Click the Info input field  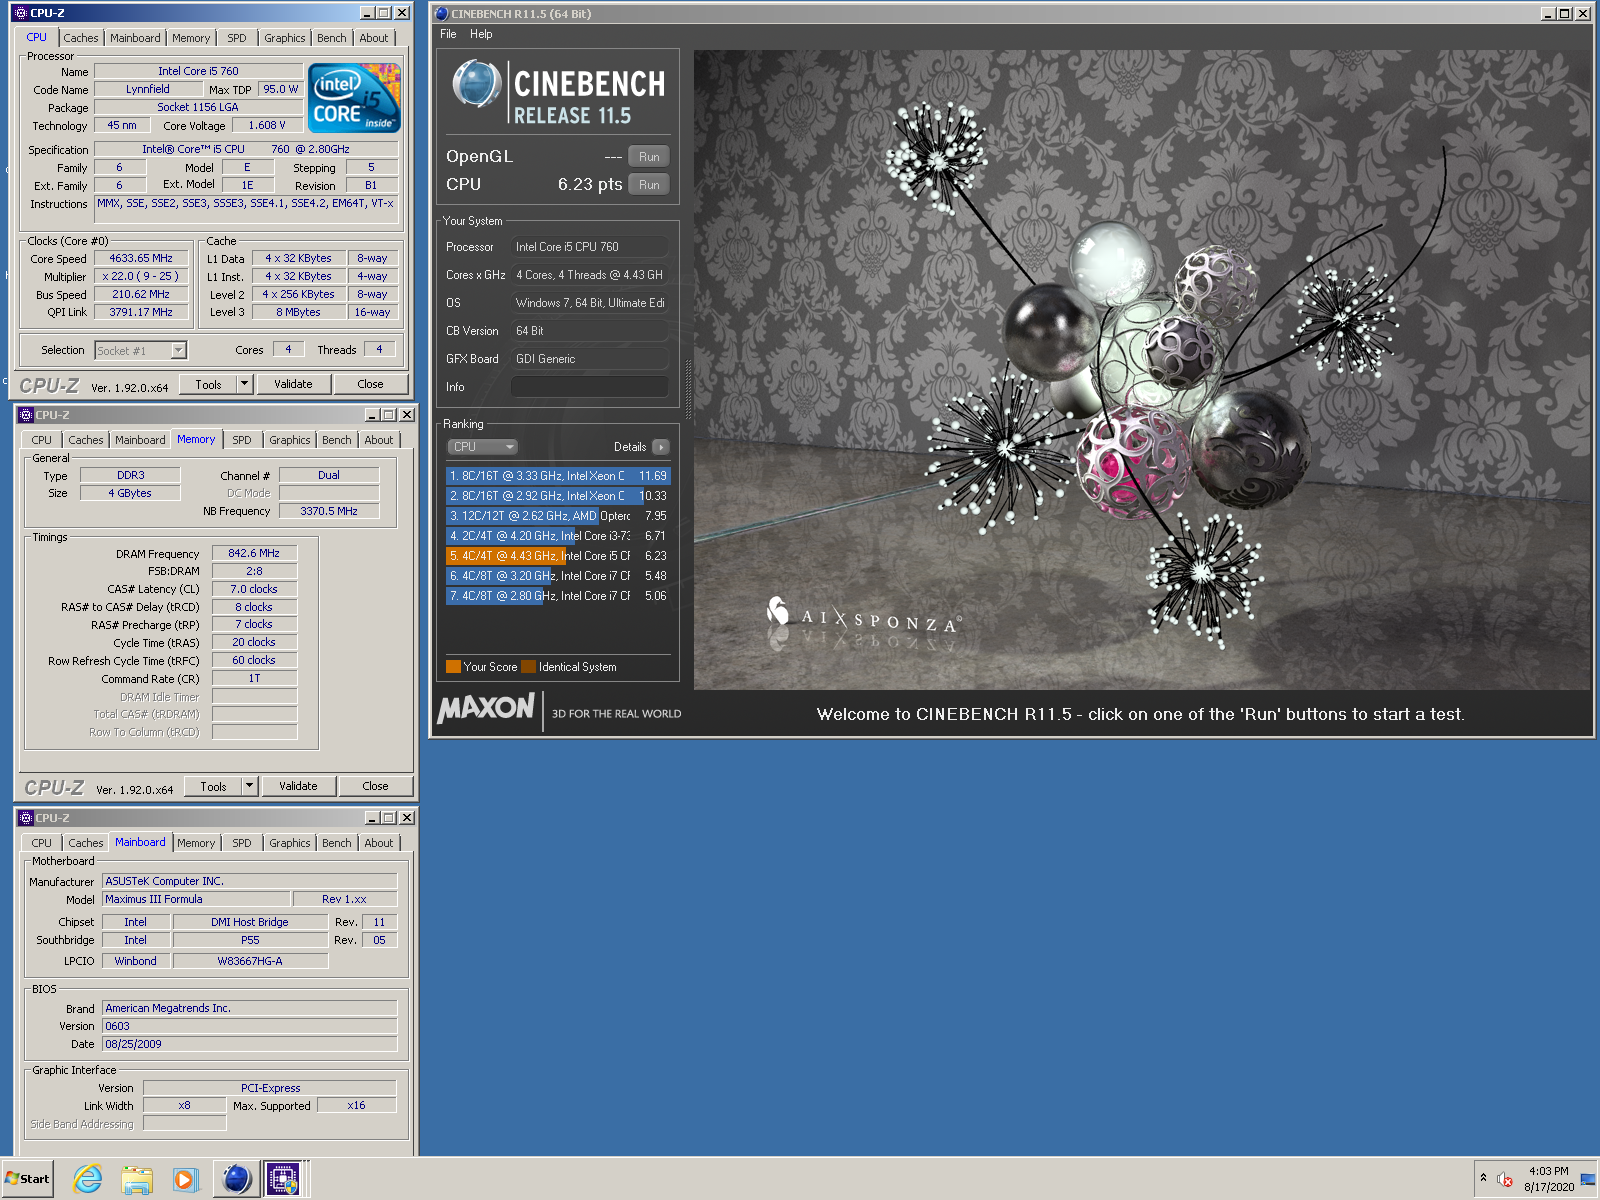pos(590,387)
